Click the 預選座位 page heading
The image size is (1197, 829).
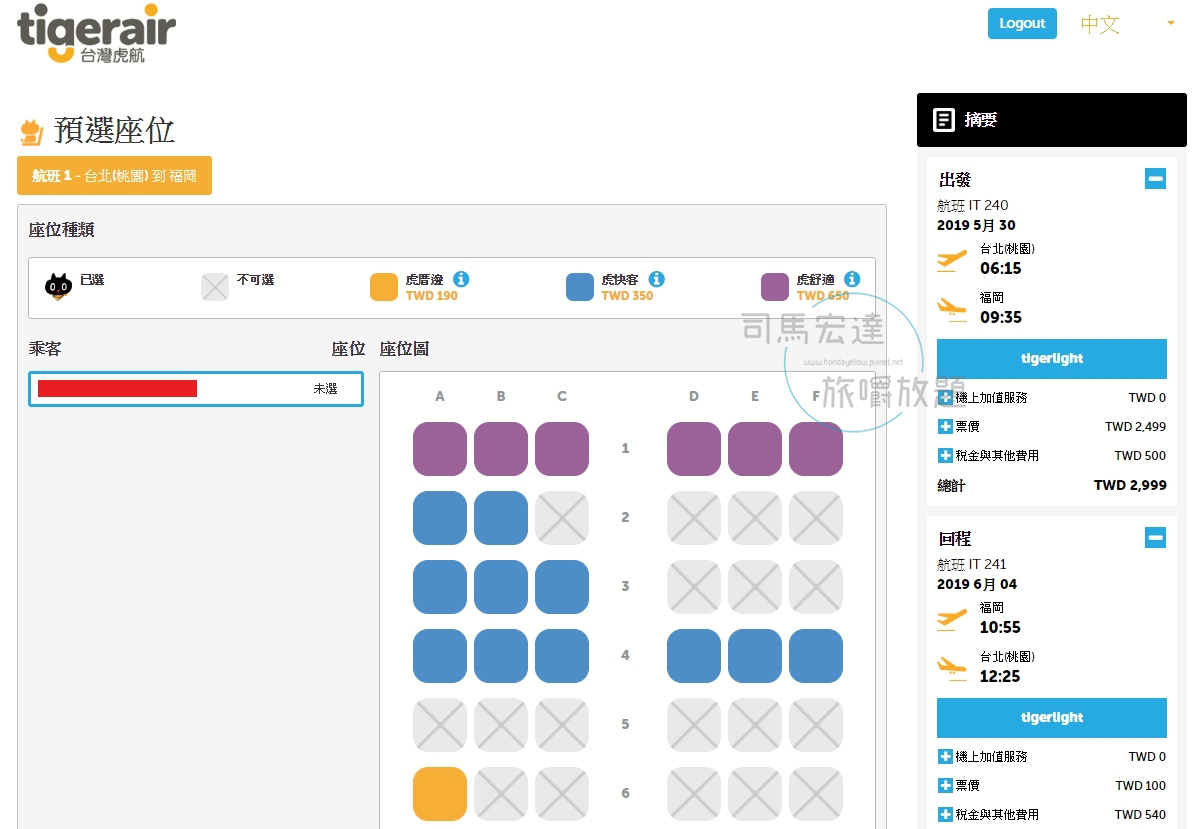click(115, 131)
